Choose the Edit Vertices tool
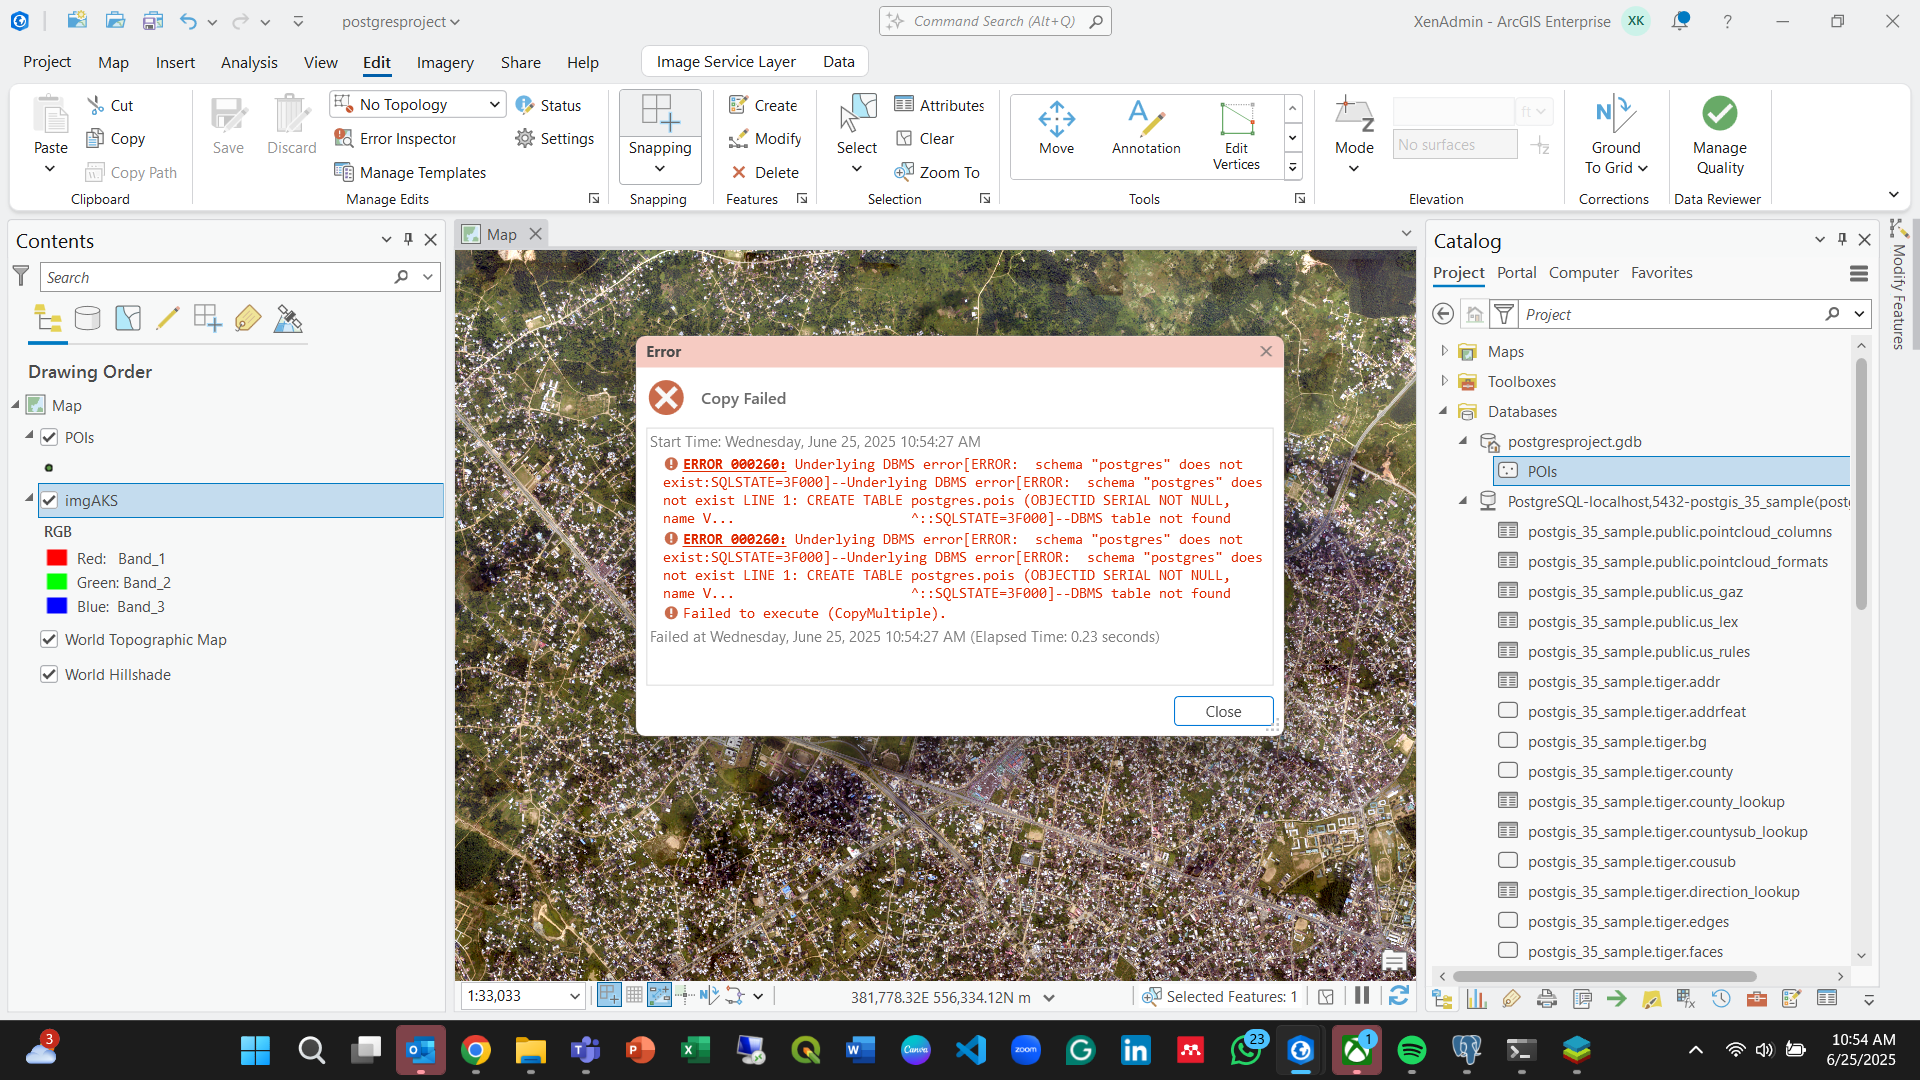Image resolution: width=1920 pixels, height=1080 pixels. tap(1236, 136)
